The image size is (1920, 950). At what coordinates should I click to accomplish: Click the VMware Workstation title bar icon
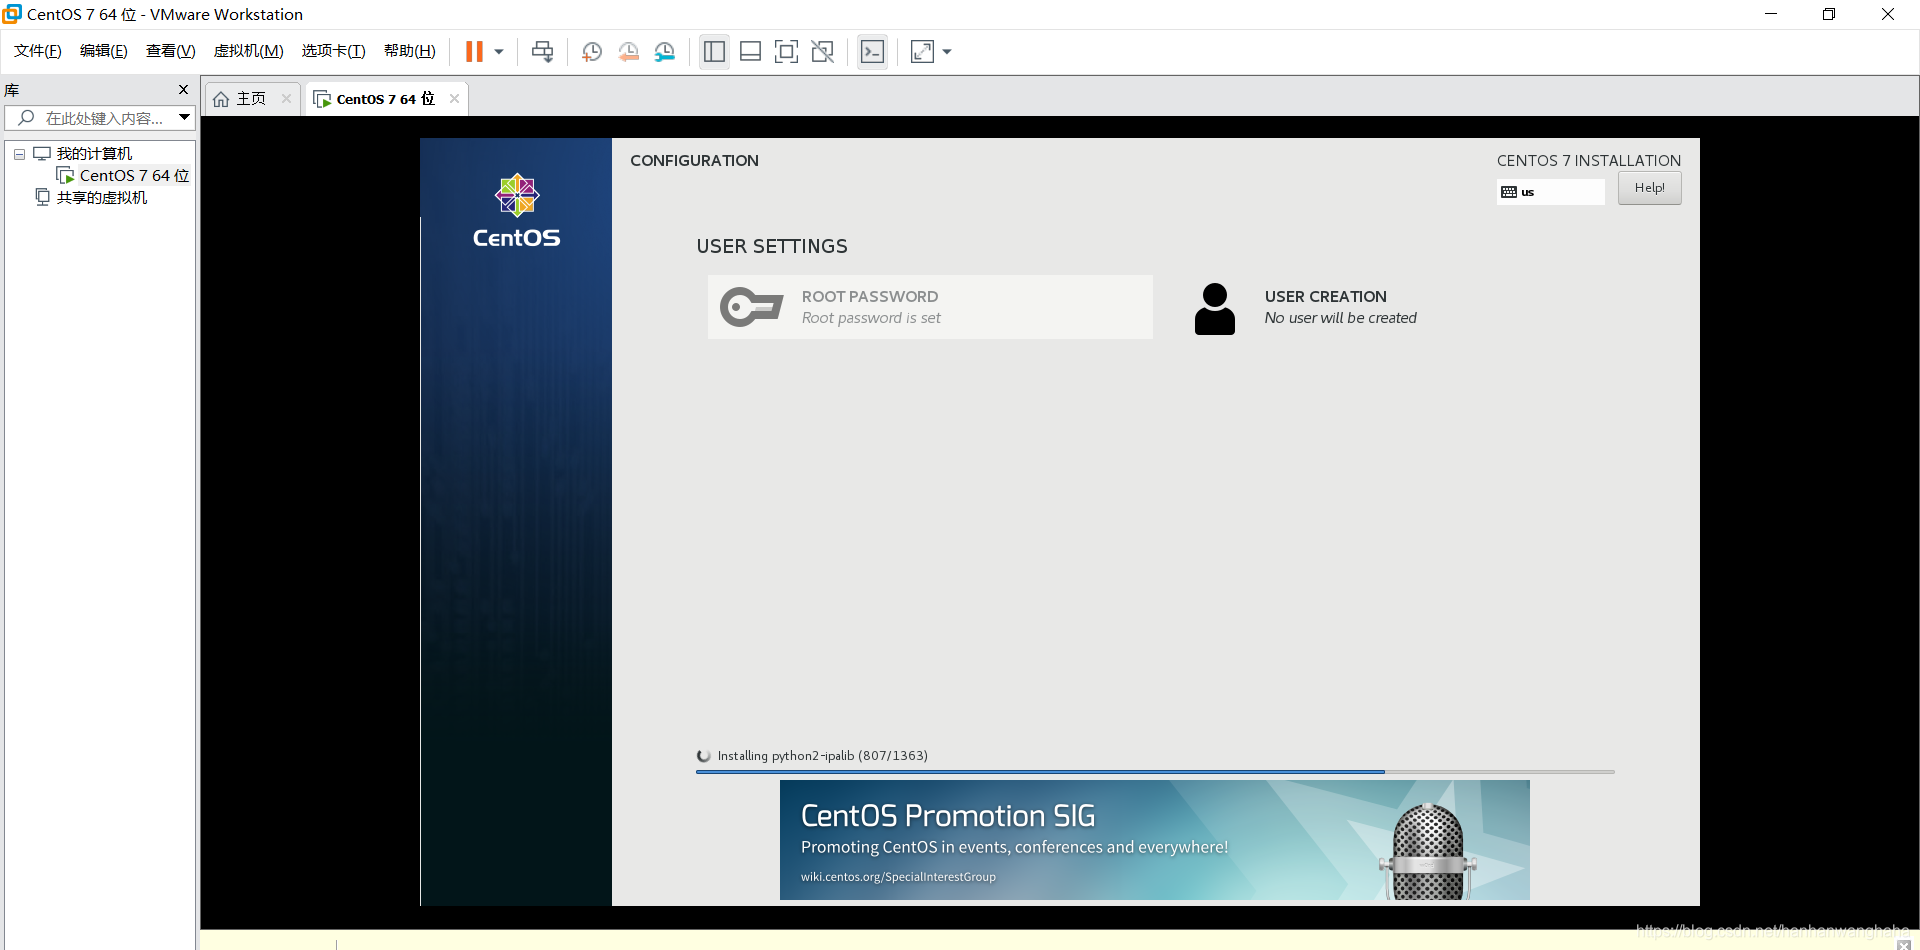point(12,14)
